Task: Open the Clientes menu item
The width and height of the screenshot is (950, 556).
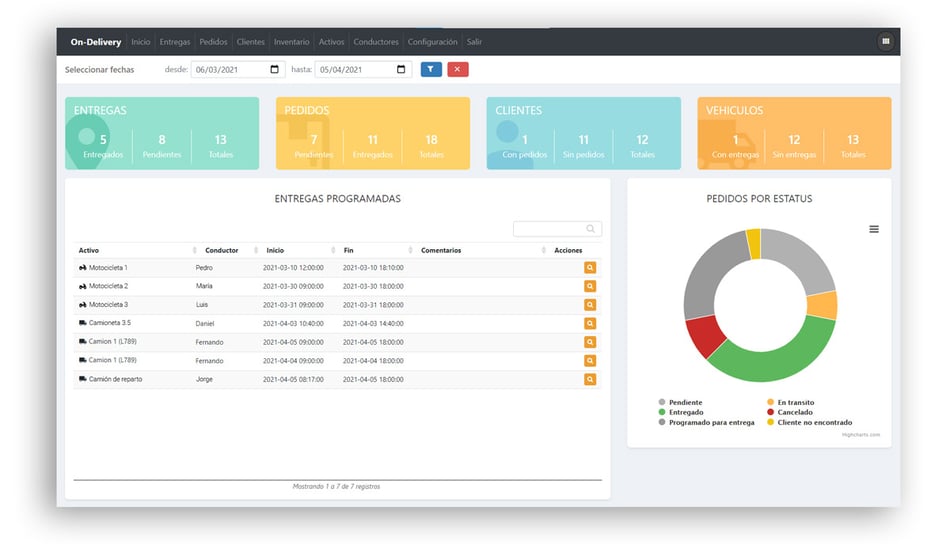Action: pyautogui.click(x=250, y=42)
